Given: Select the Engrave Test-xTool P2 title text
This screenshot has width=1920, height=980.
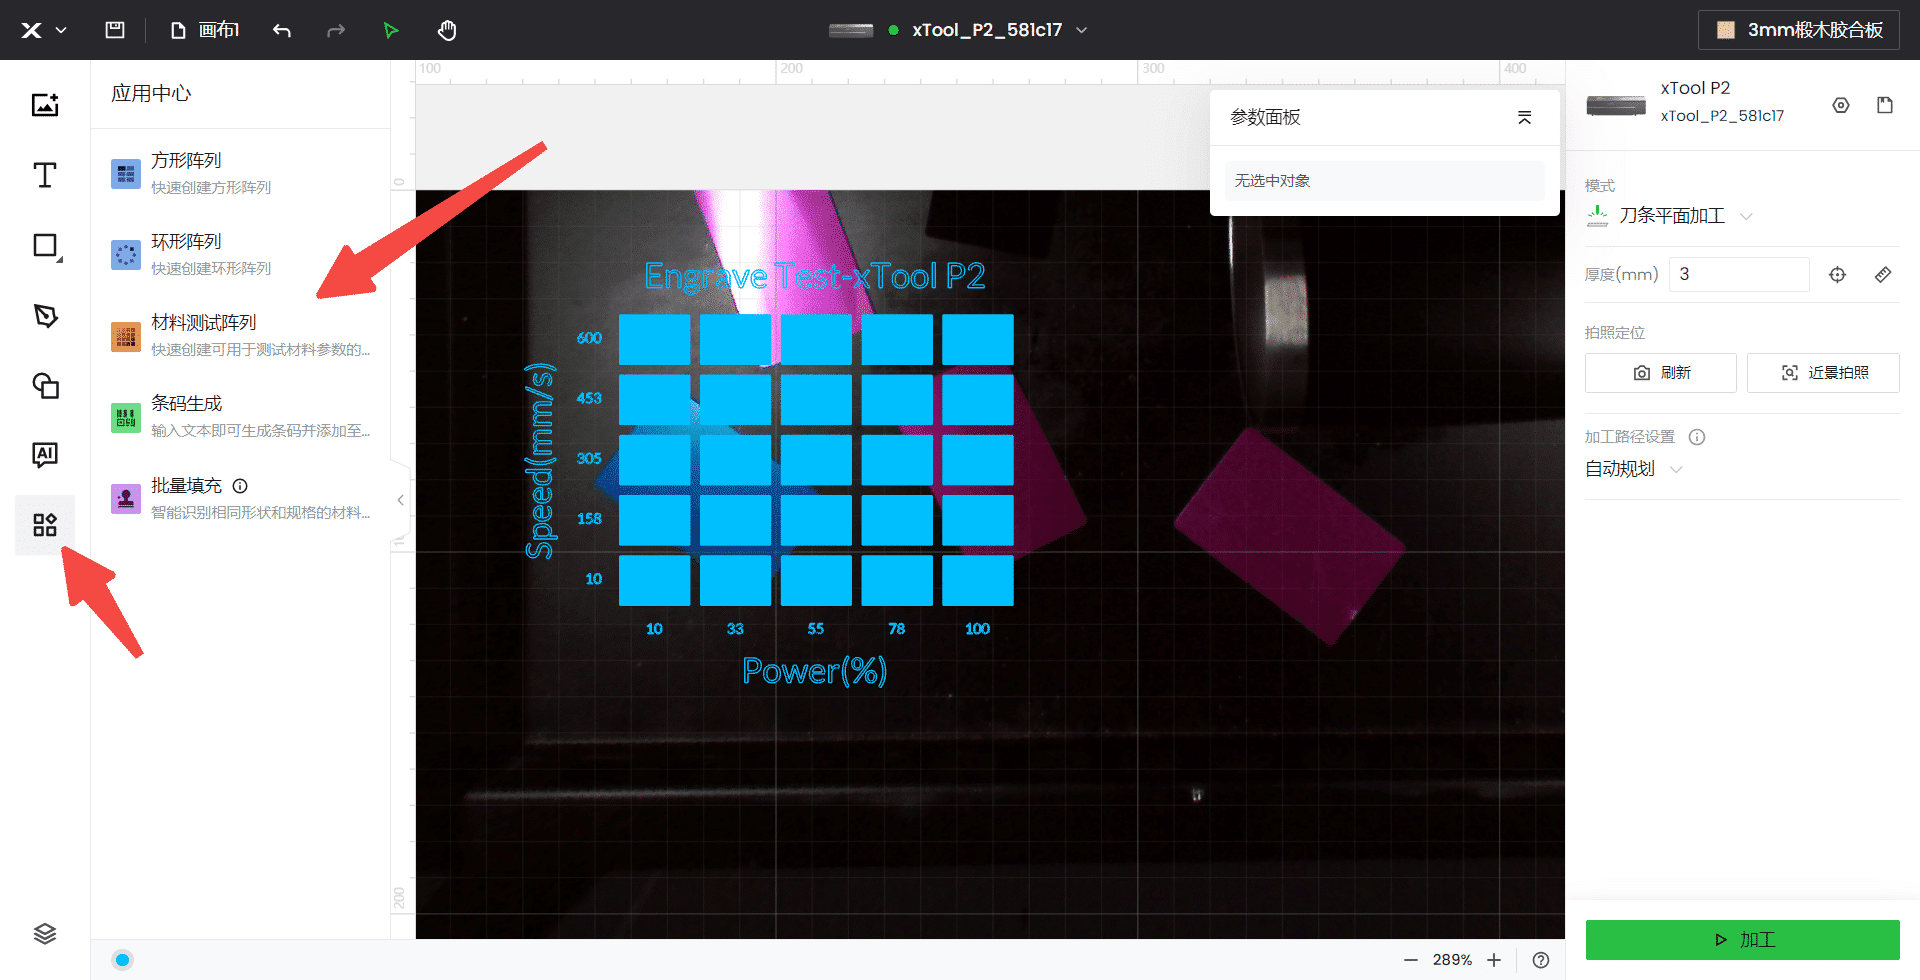Looking at the screenshot, I should coord(815,276).
